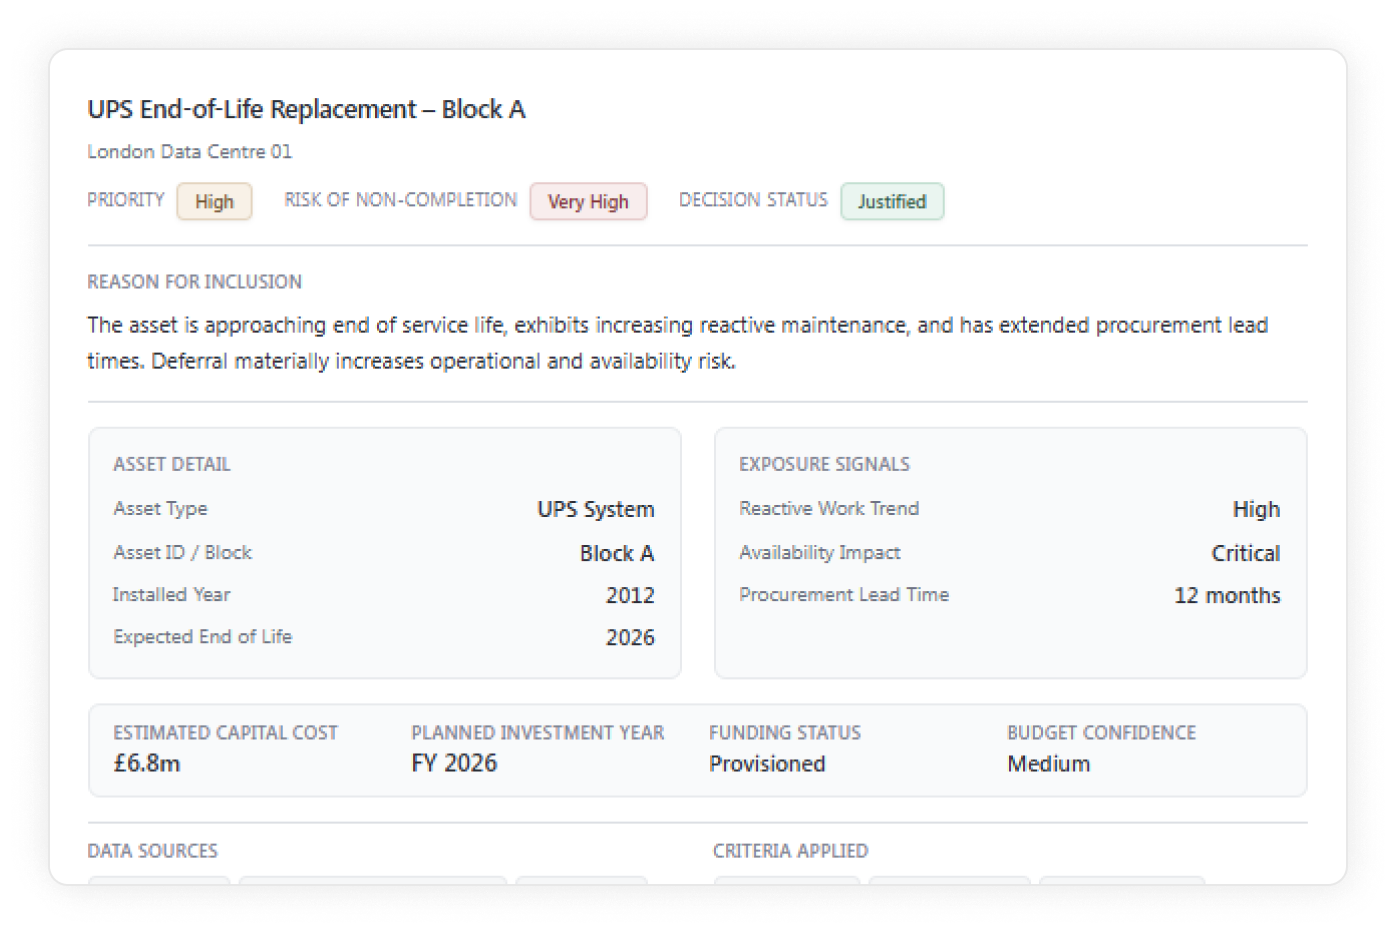Click the UPS System asset type value
This screenshot has height=934, width=1396.
[x=595, y=509]
